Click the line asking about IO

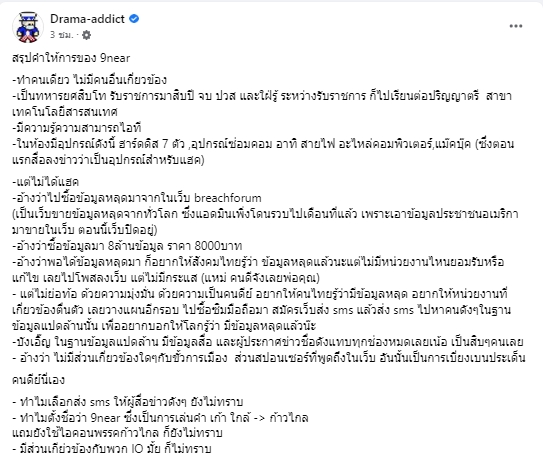tap(112, 449)
